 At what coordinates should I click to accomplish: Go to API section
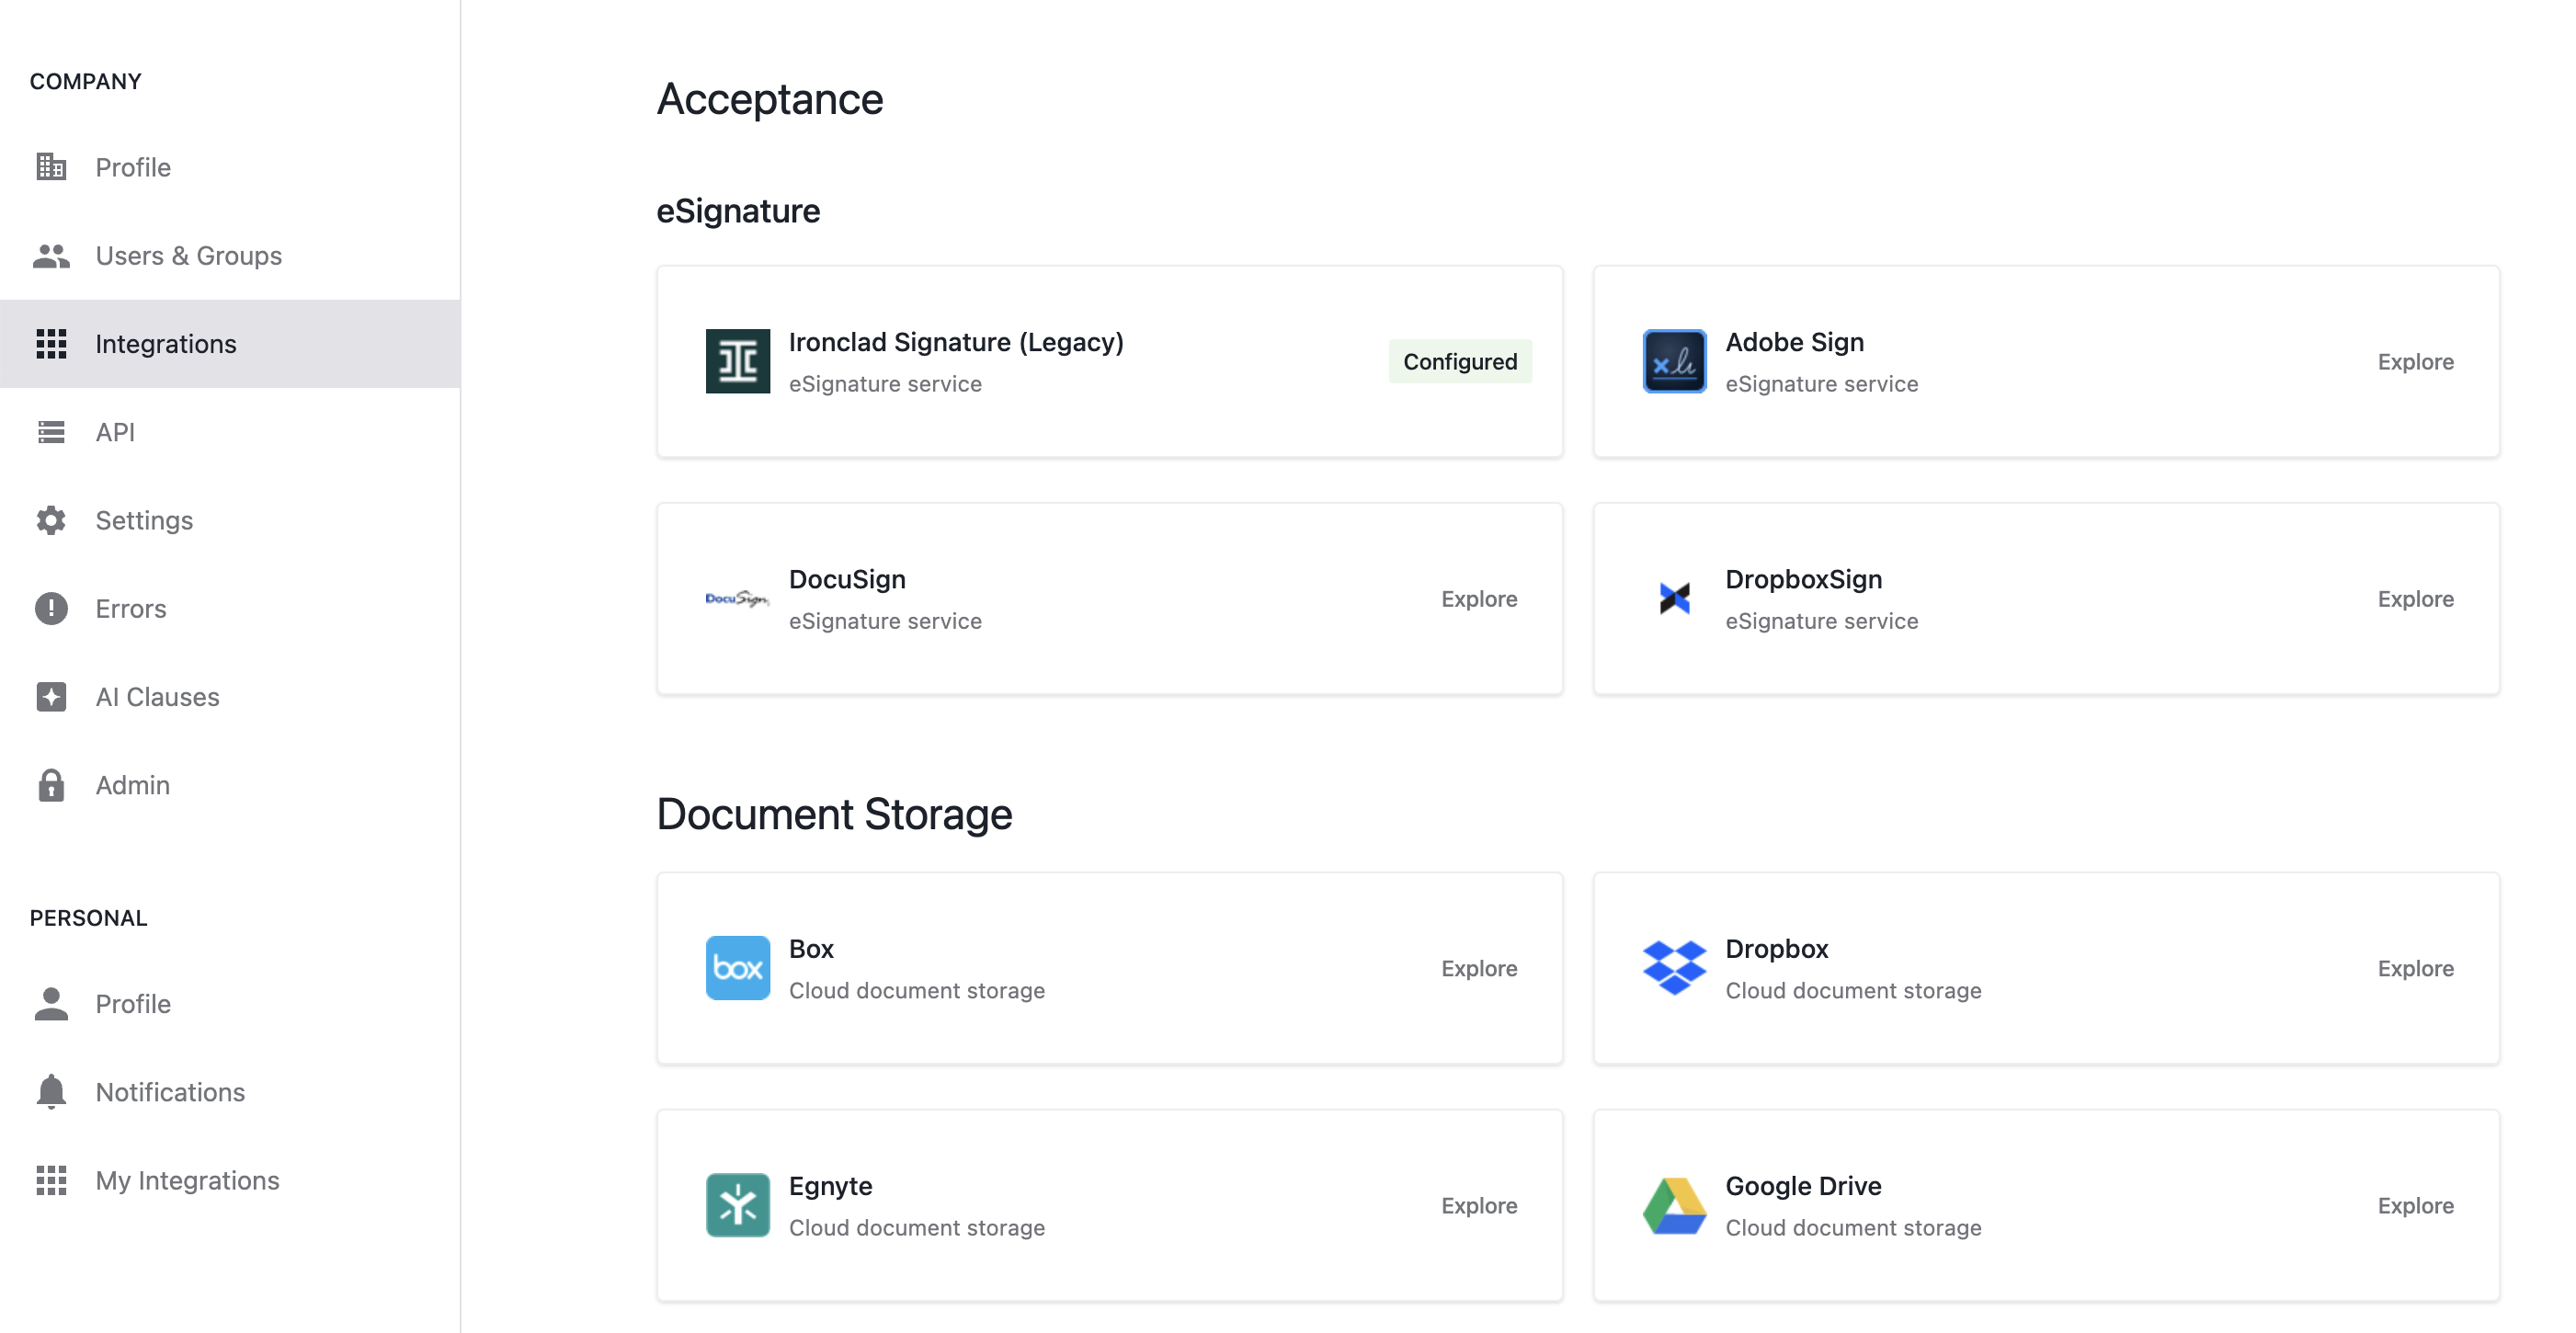[x=230, y=432]
